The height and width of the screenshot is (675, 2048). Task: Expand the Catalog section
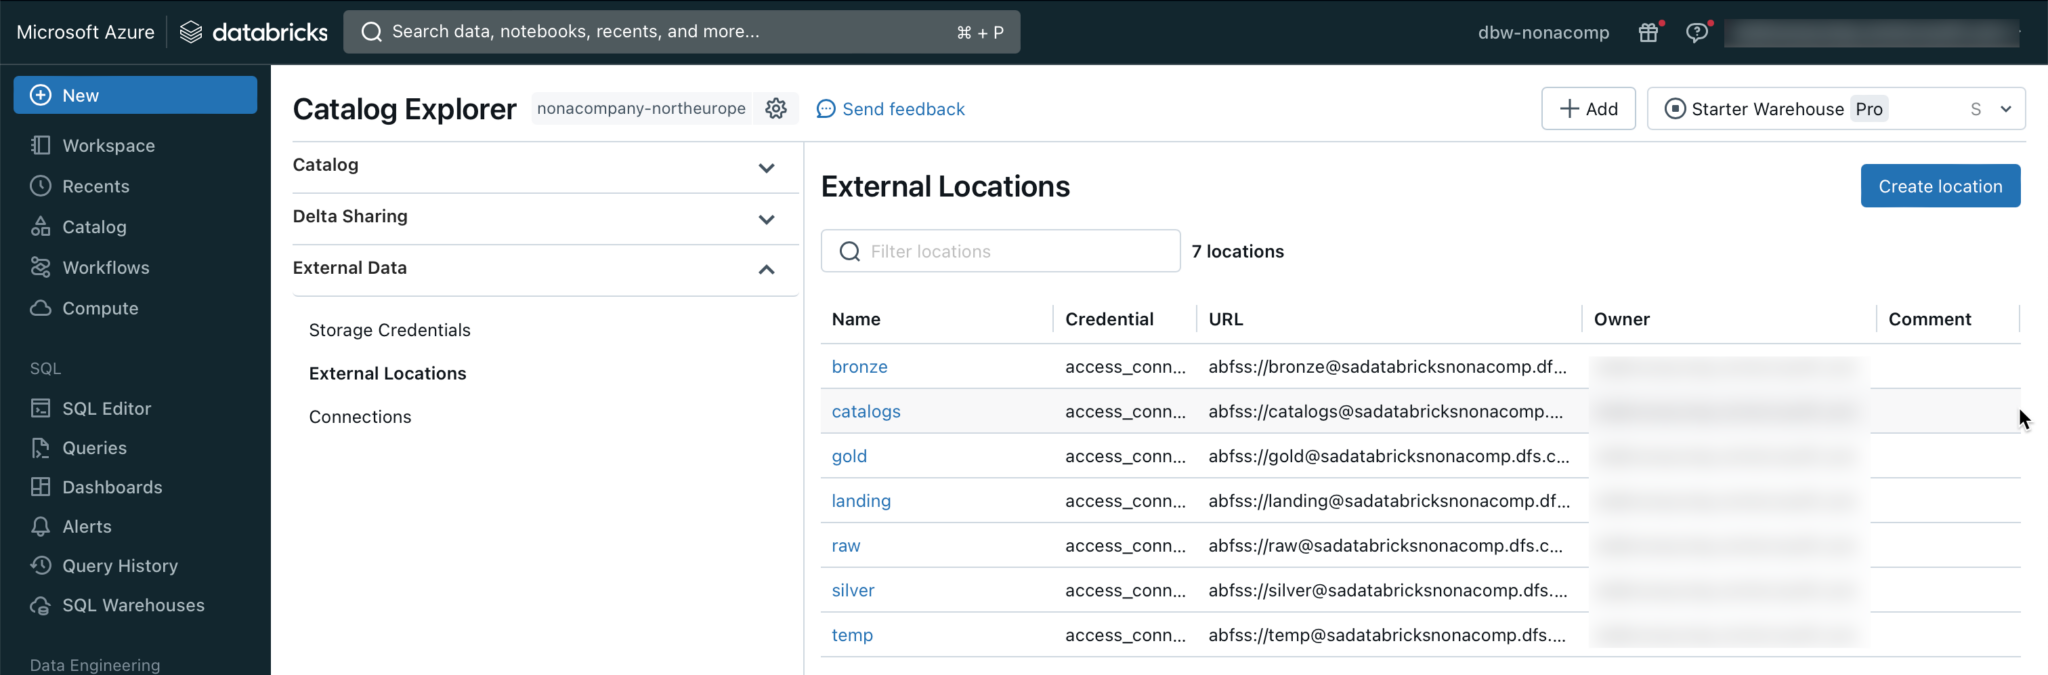tap(766, 168)
